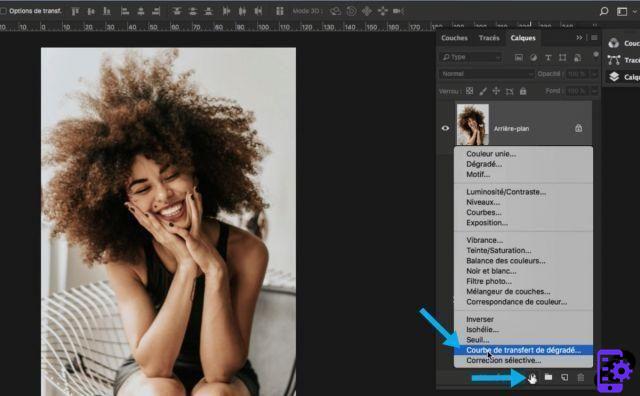Screen dimensions: 640x396
Task: Click the Opacité value field
Action: pyautogui.click(x=577, y=74)
